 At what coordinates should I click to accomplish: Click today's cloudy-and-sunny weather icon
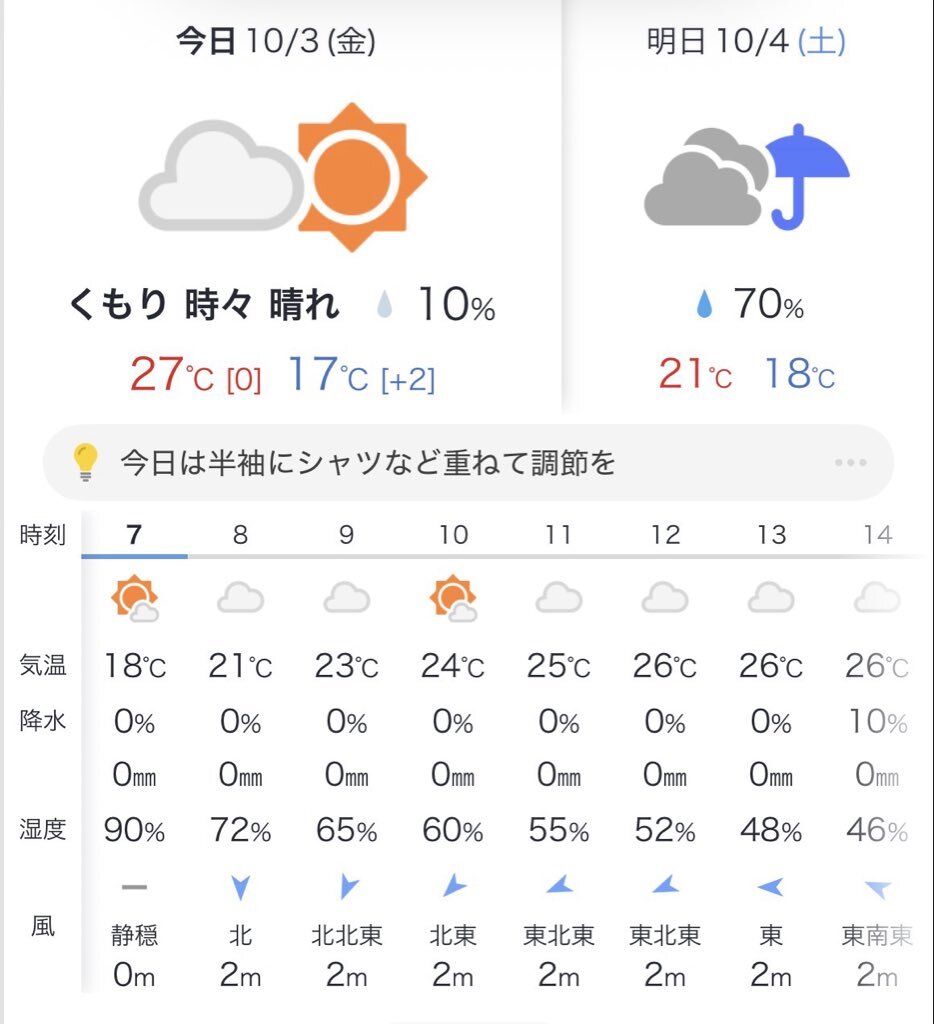point(283,178)
